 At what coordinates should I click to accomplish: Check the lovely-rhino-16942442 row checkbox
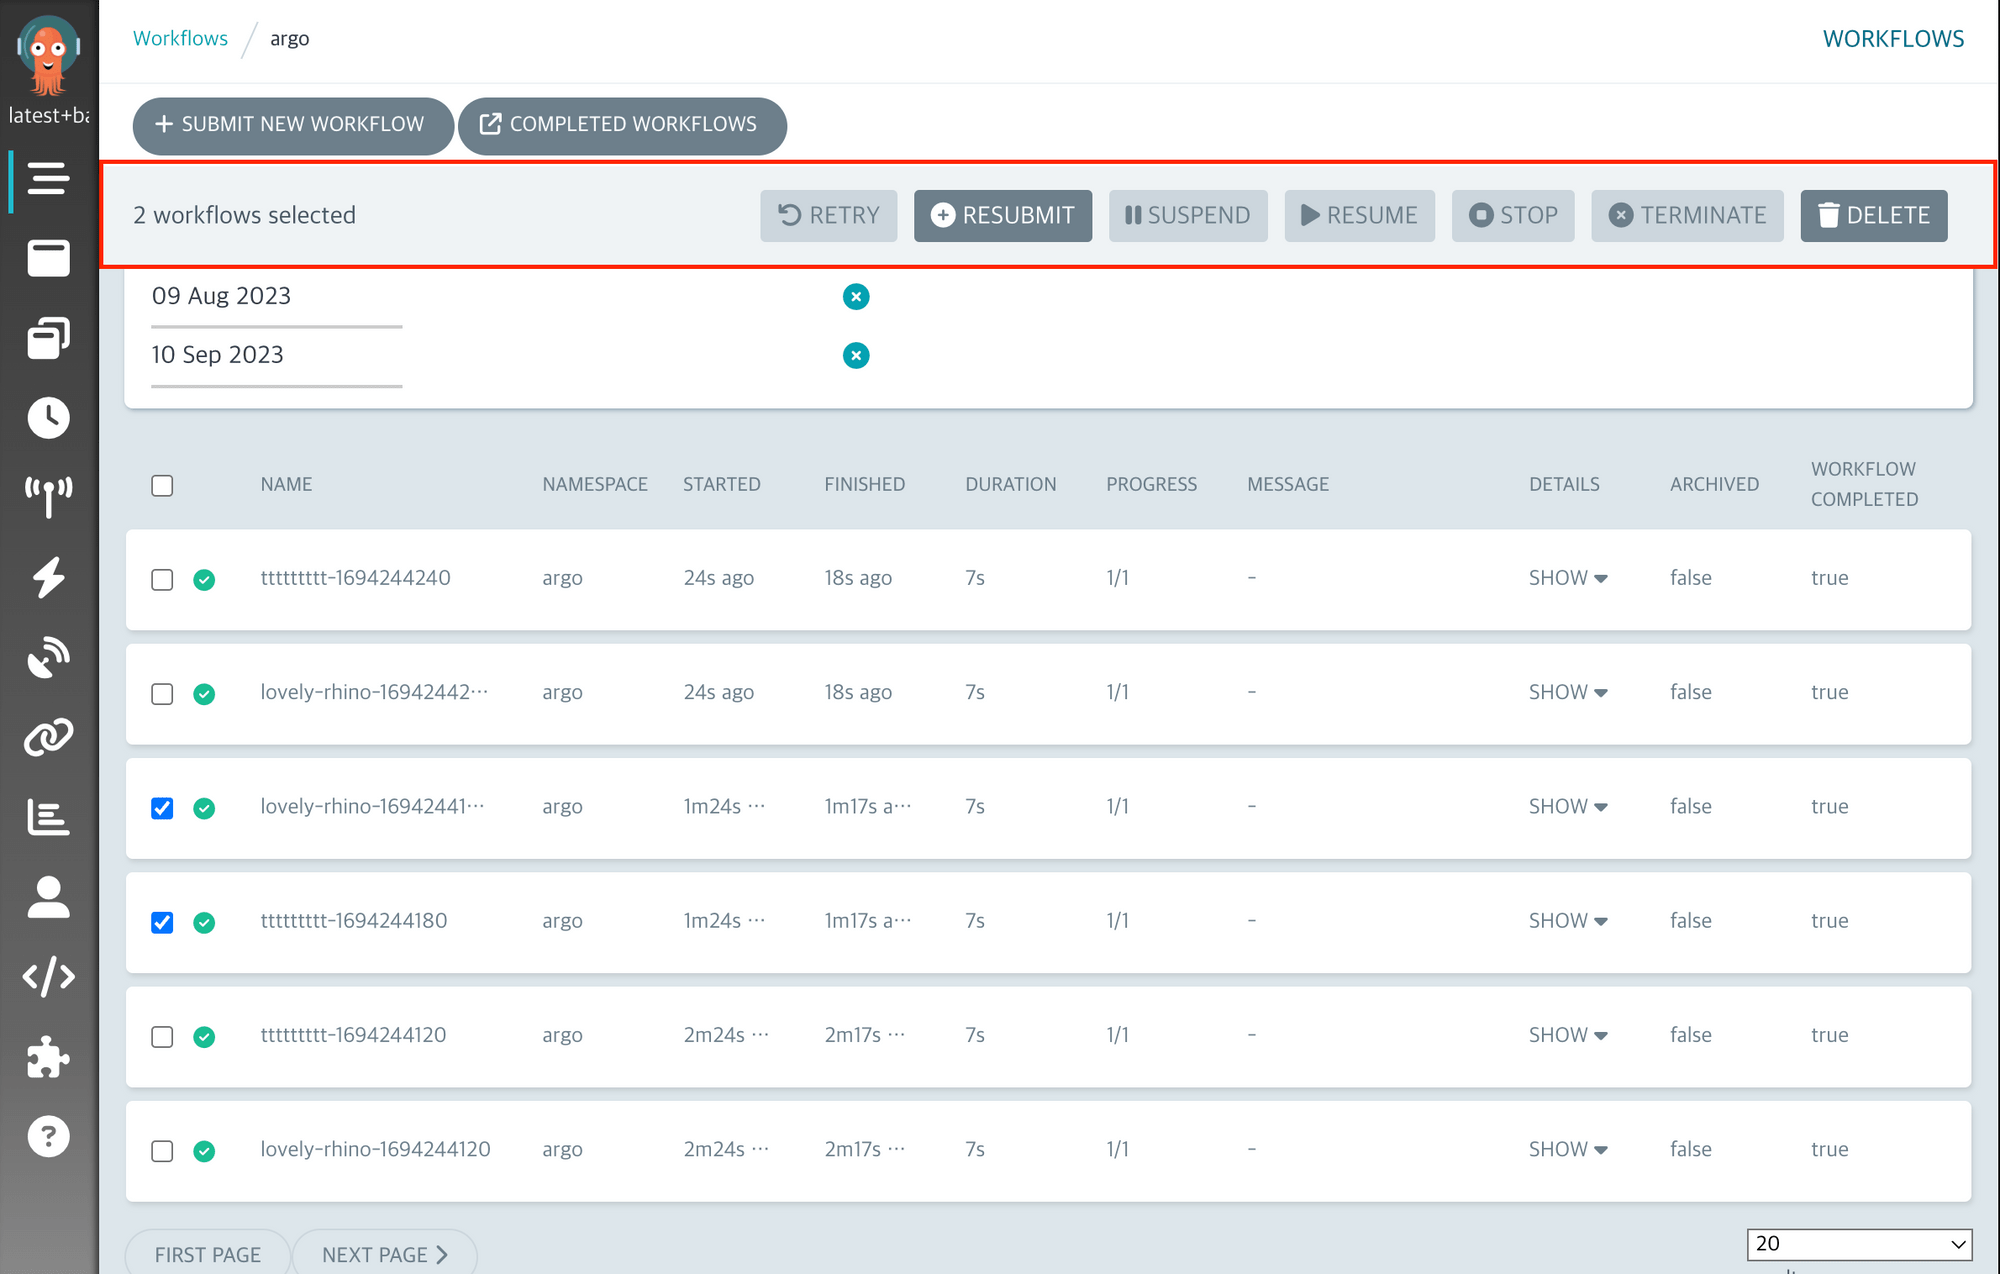tap(162, 694)
